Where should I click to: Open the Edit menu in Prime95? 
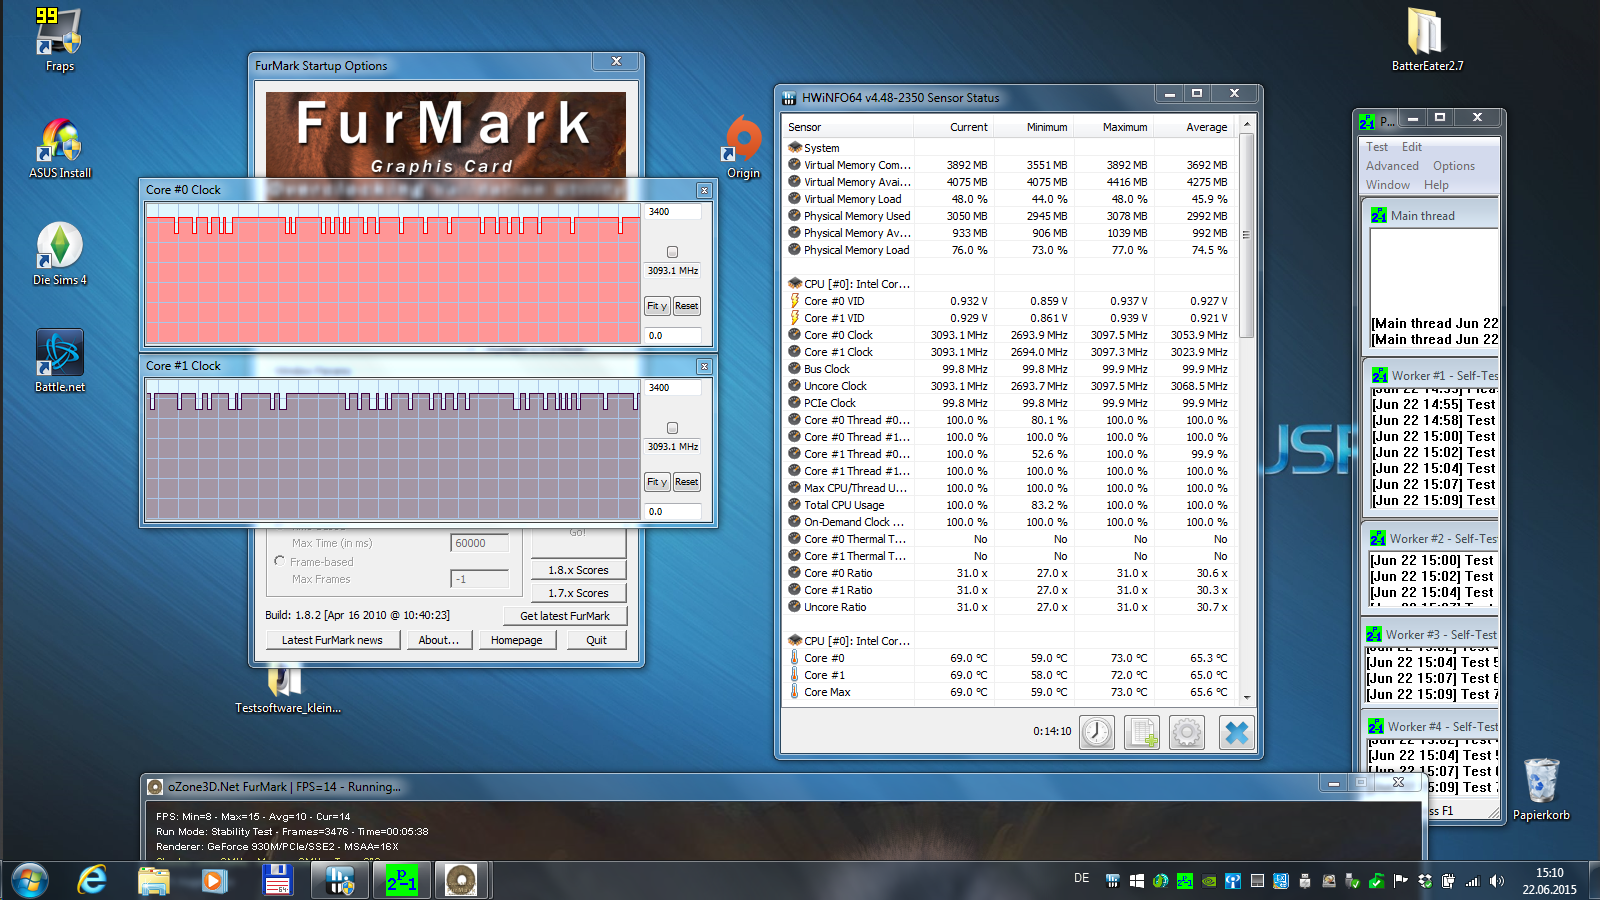[x=1411, y=147]
